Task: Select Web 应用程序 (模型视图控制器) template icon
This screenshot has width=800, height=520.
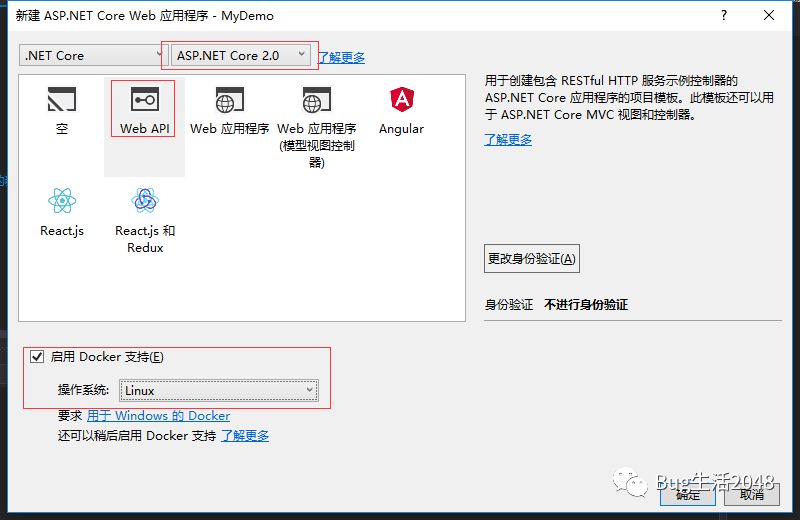Action: point(317,100)
